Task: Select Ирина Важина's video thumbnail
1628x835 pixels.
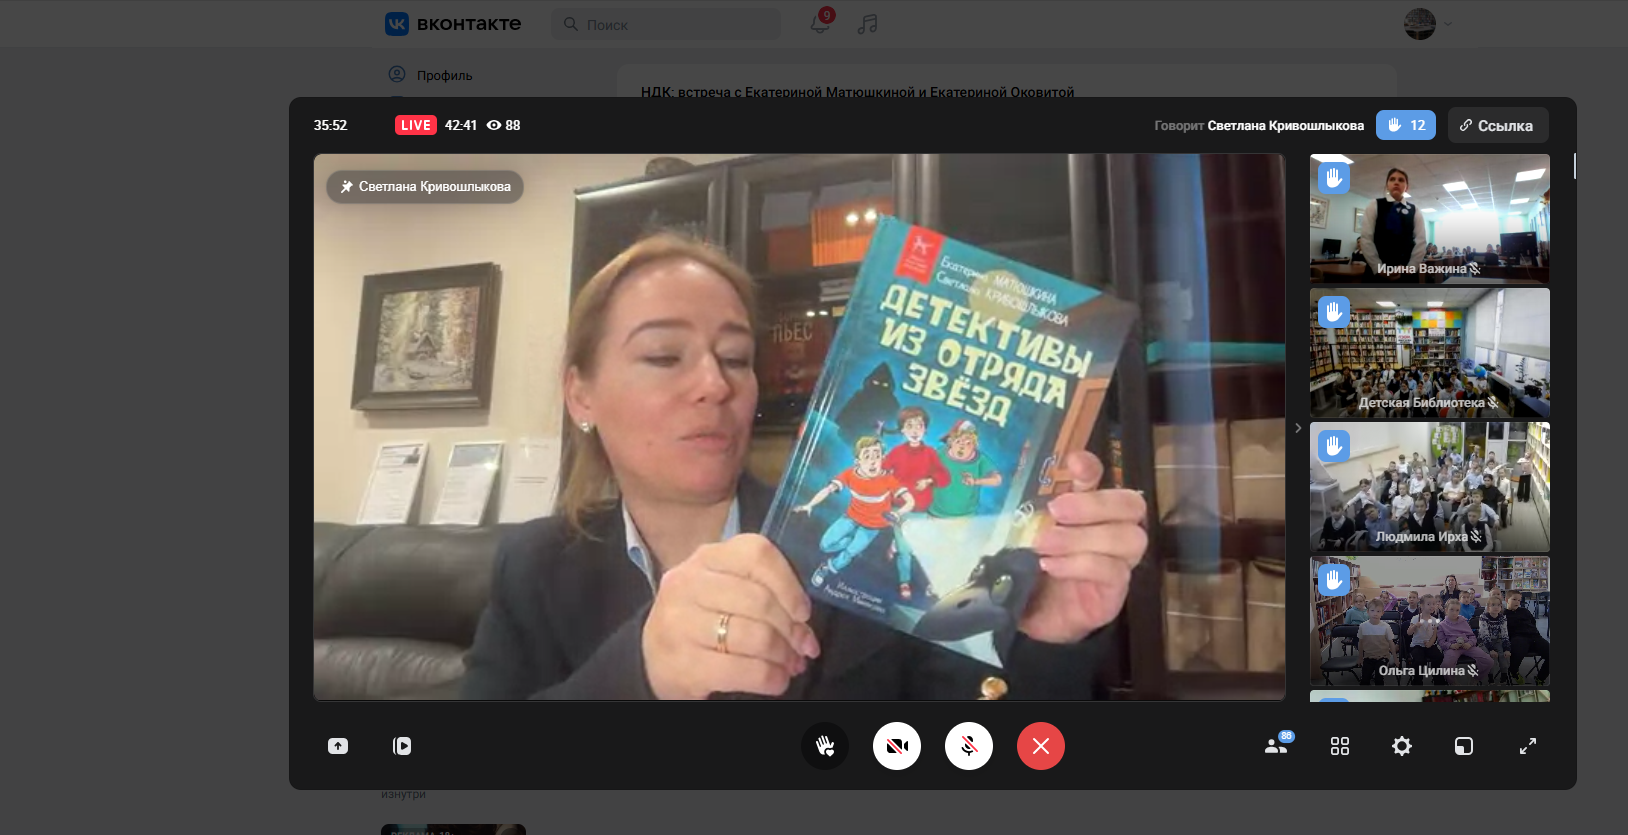Action: coord(1429,219)
